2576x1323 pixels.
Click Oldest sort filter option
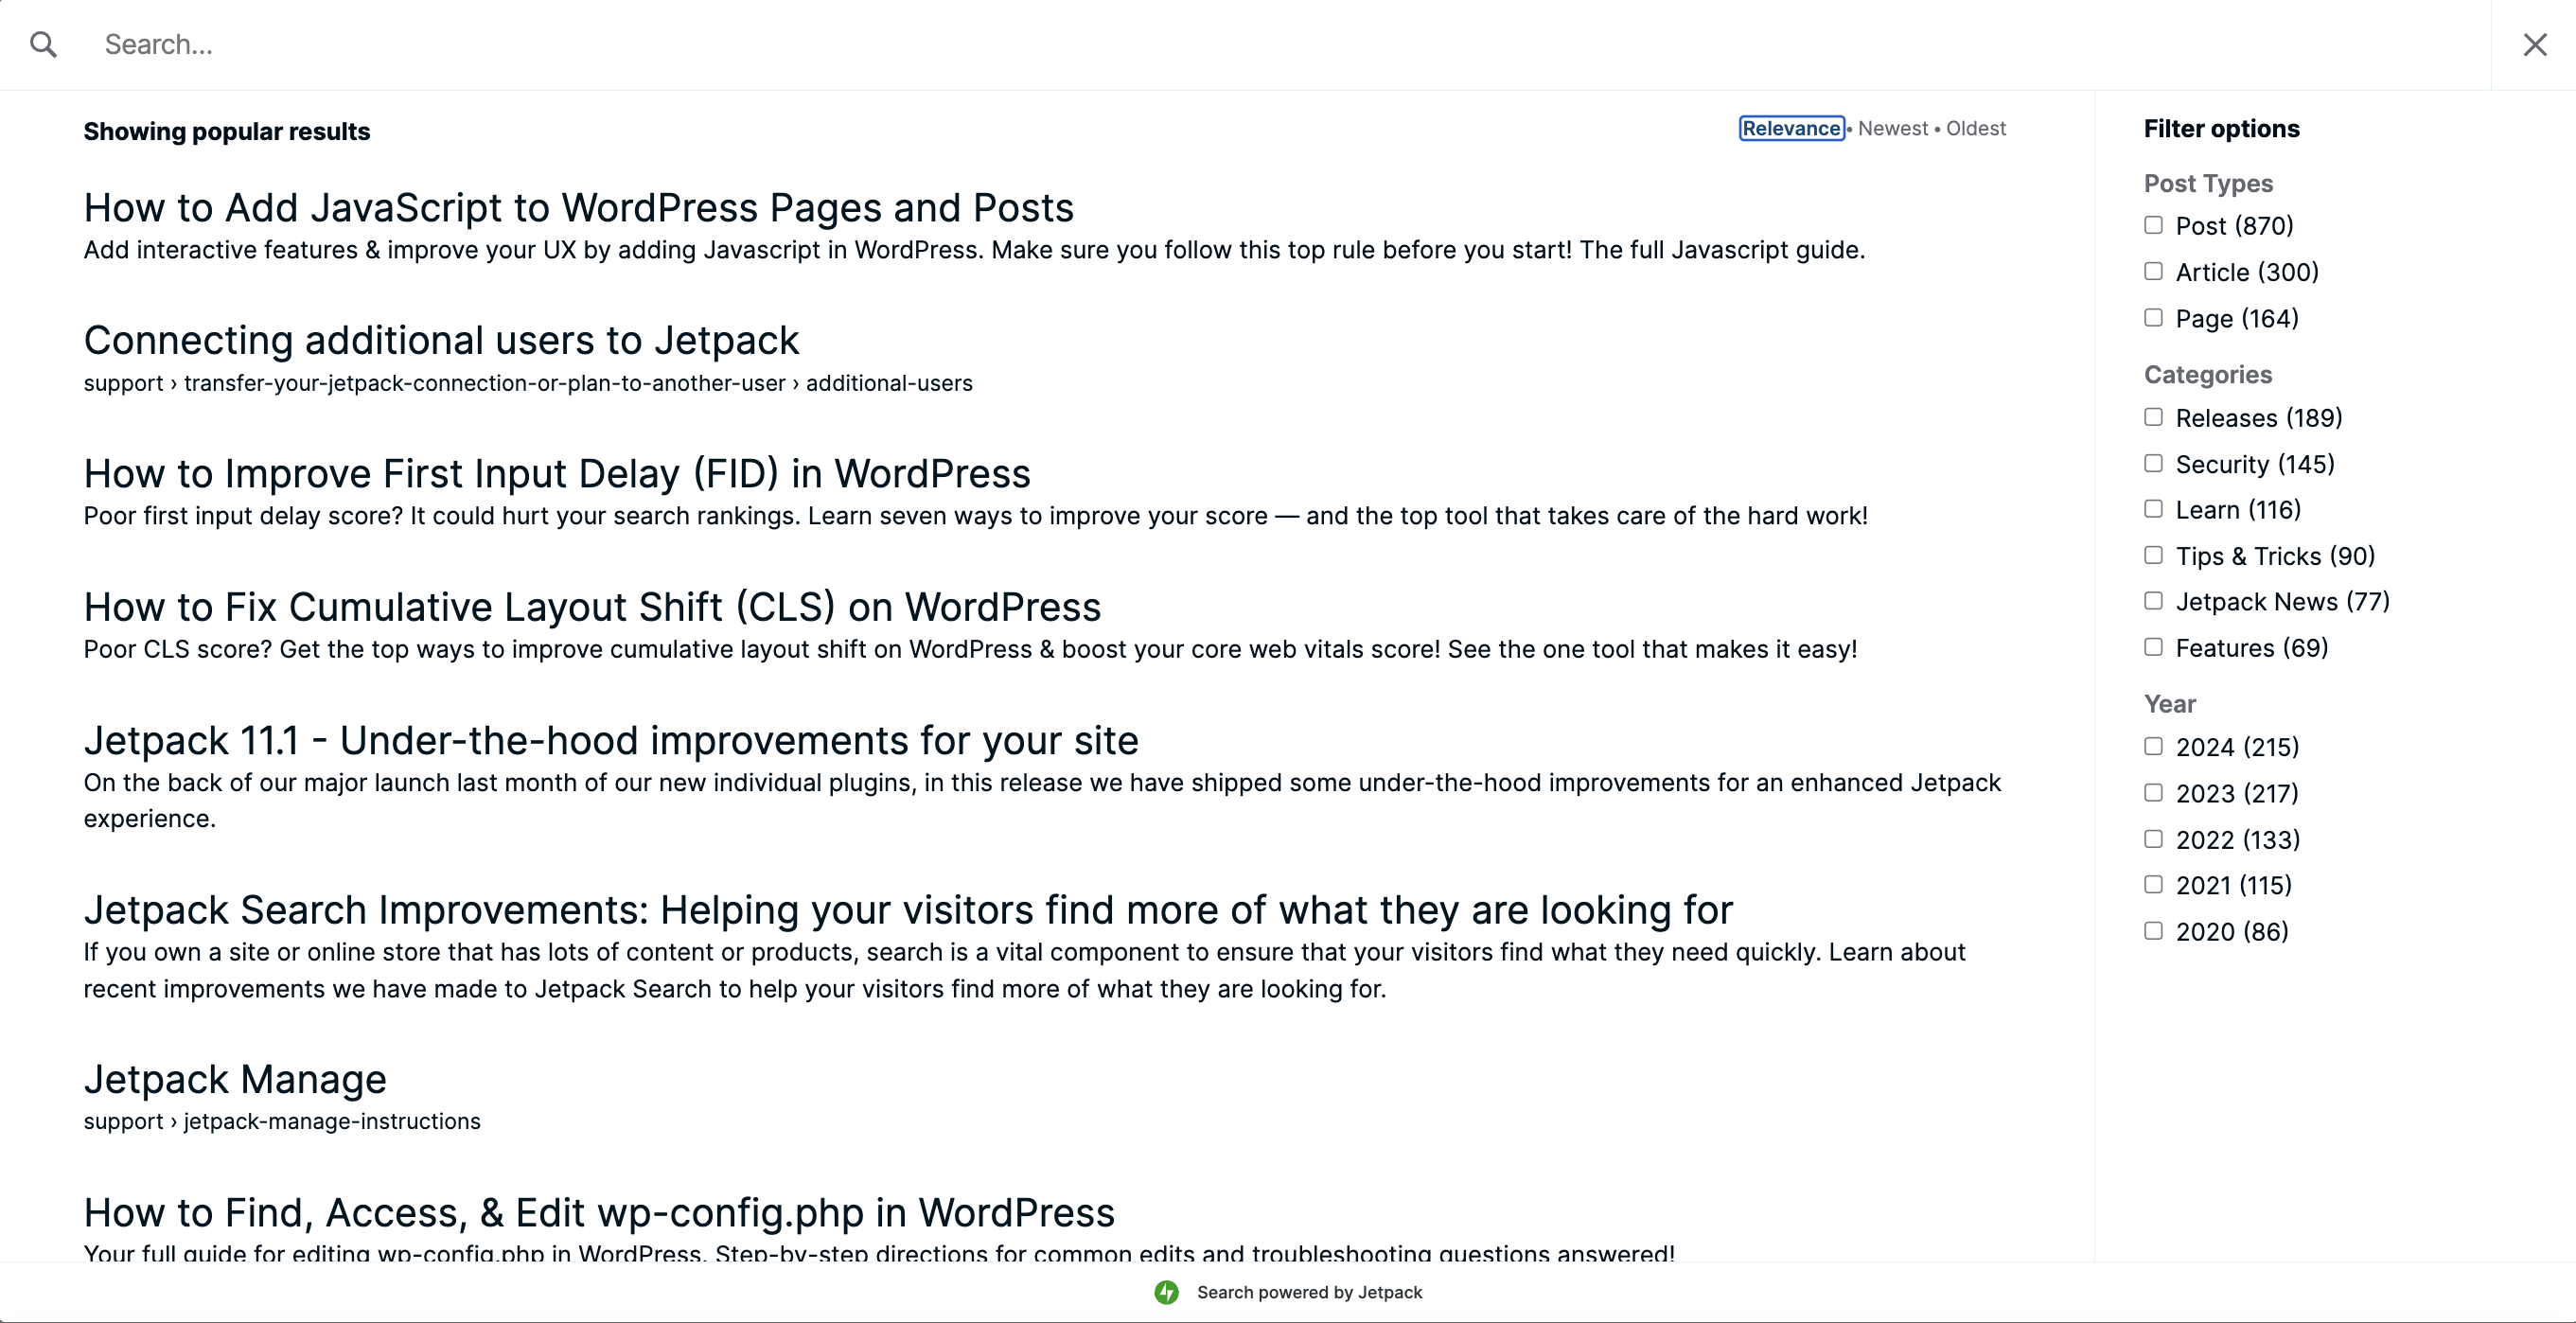pyautogui.click(x=1974, y=129)
